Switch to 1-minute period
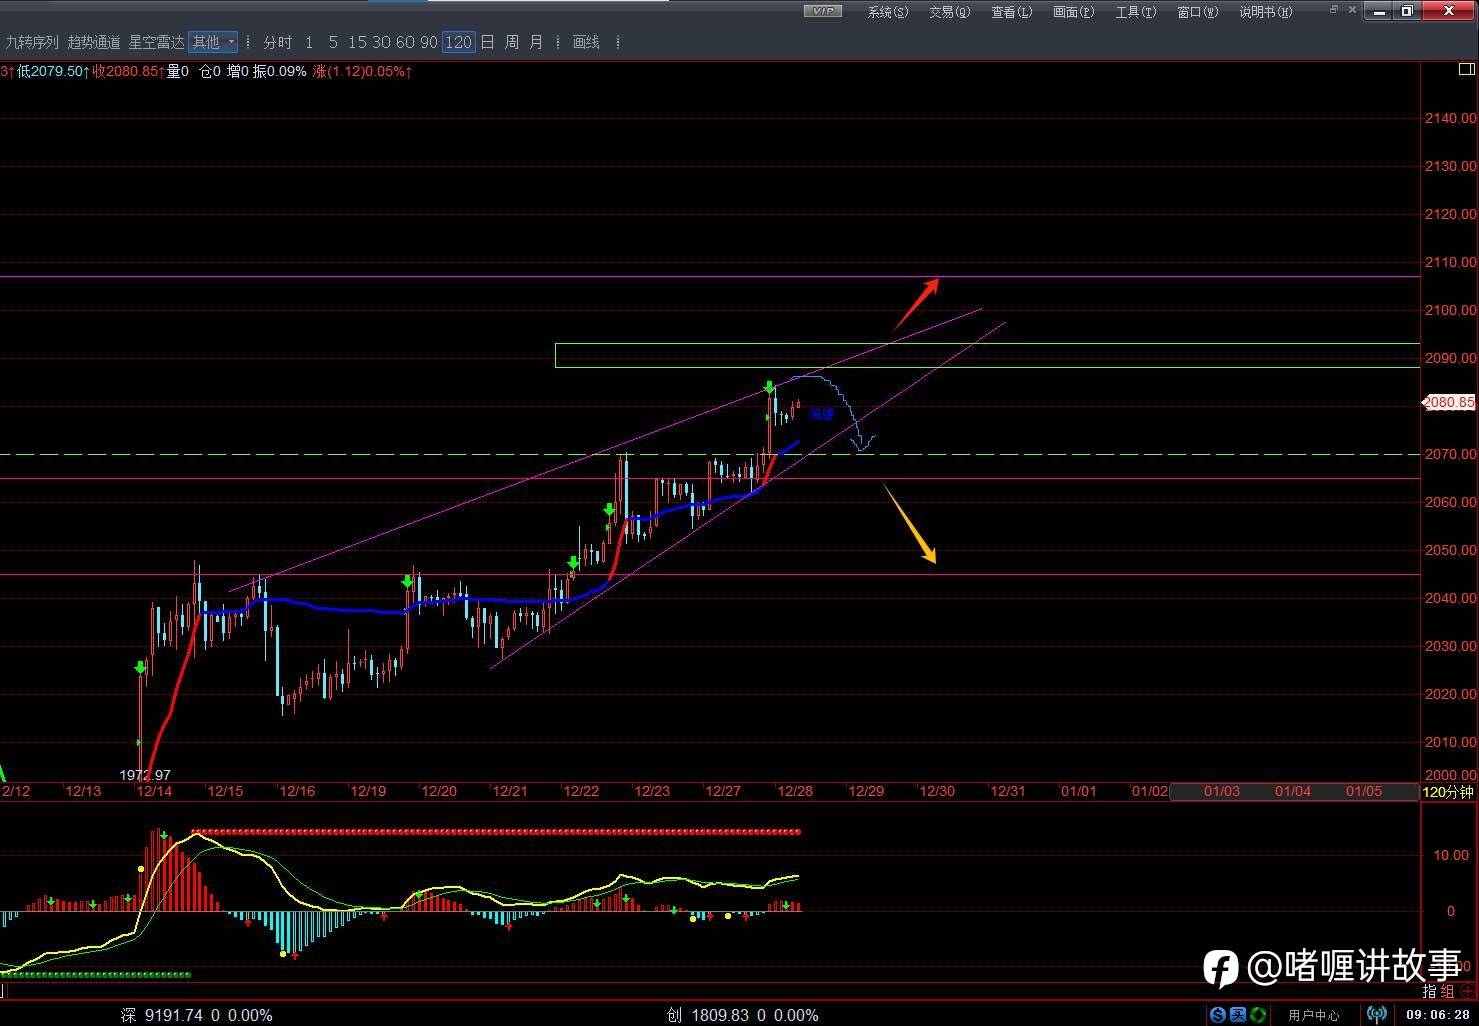The height and width of the screenshot is (1026, 1479). coord(309,42)
